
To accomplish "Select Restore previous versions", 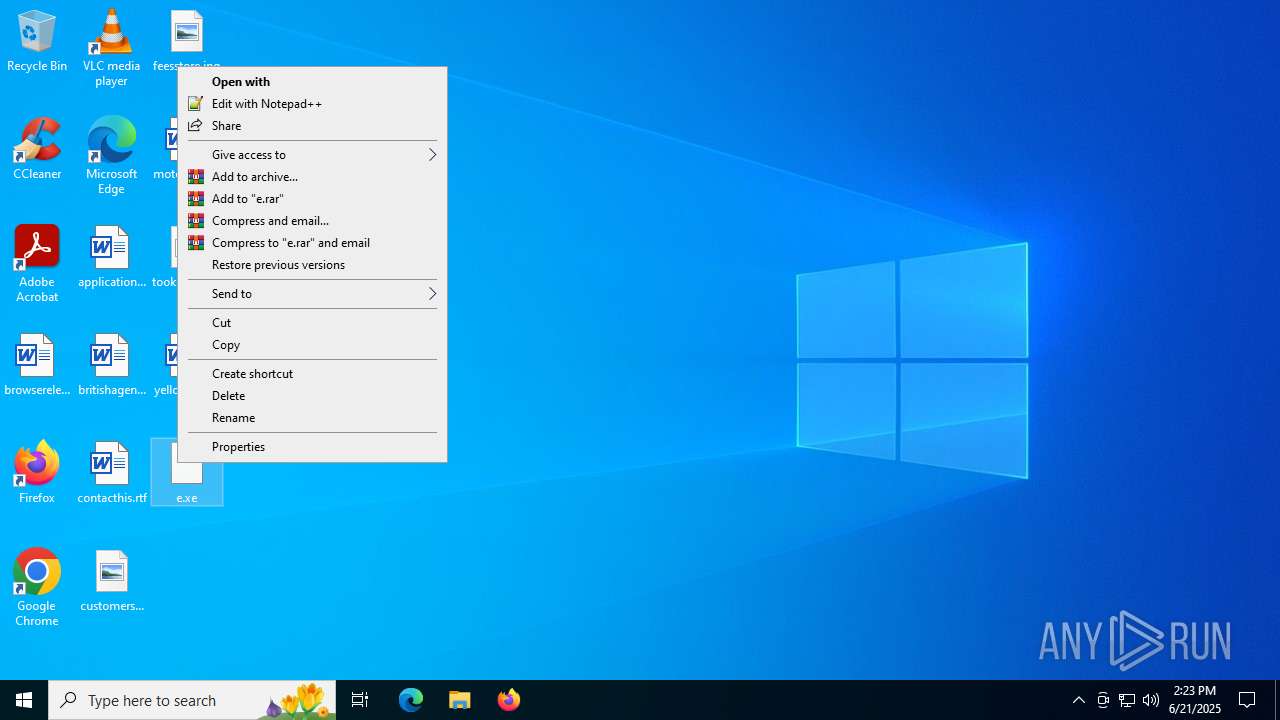I will click(x=312, y=265).
